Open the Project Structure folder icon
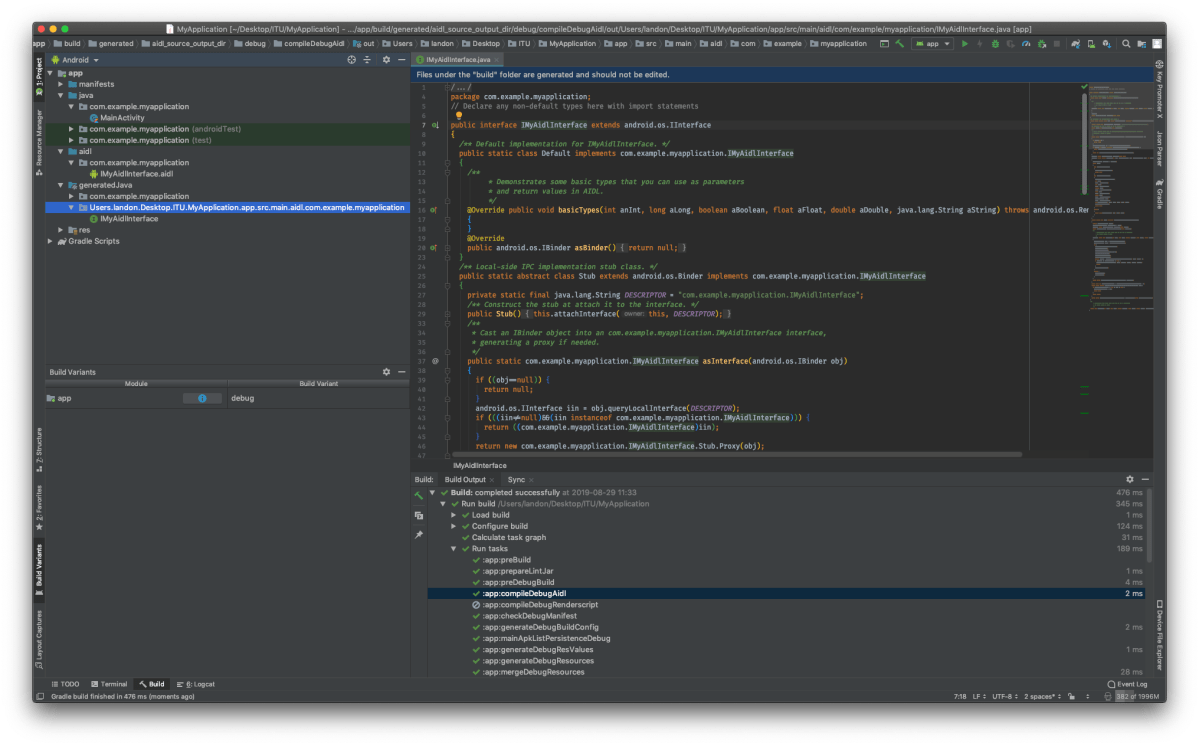The height and width of the screenshot is (746, 1199). [x=1141, y=44]
